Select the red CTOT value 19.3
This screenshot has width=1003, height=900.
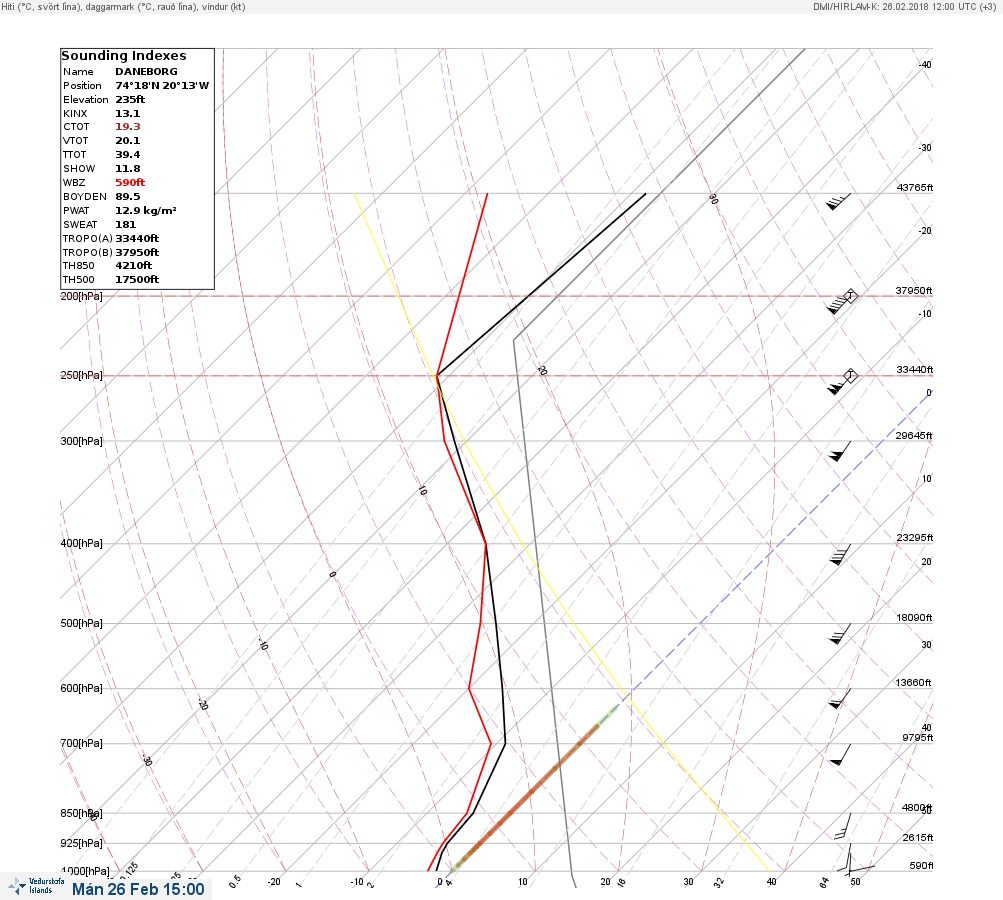127,127
